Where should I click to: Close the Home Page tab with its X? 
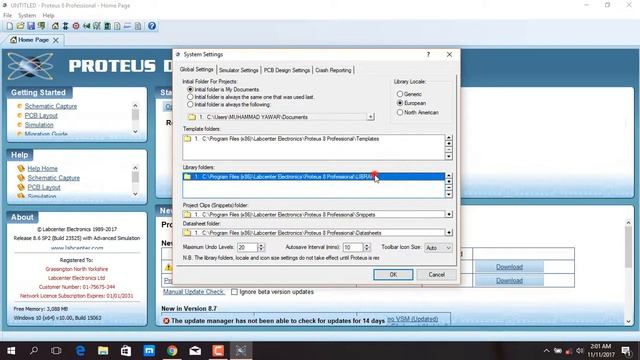click(x=56, y=40)
